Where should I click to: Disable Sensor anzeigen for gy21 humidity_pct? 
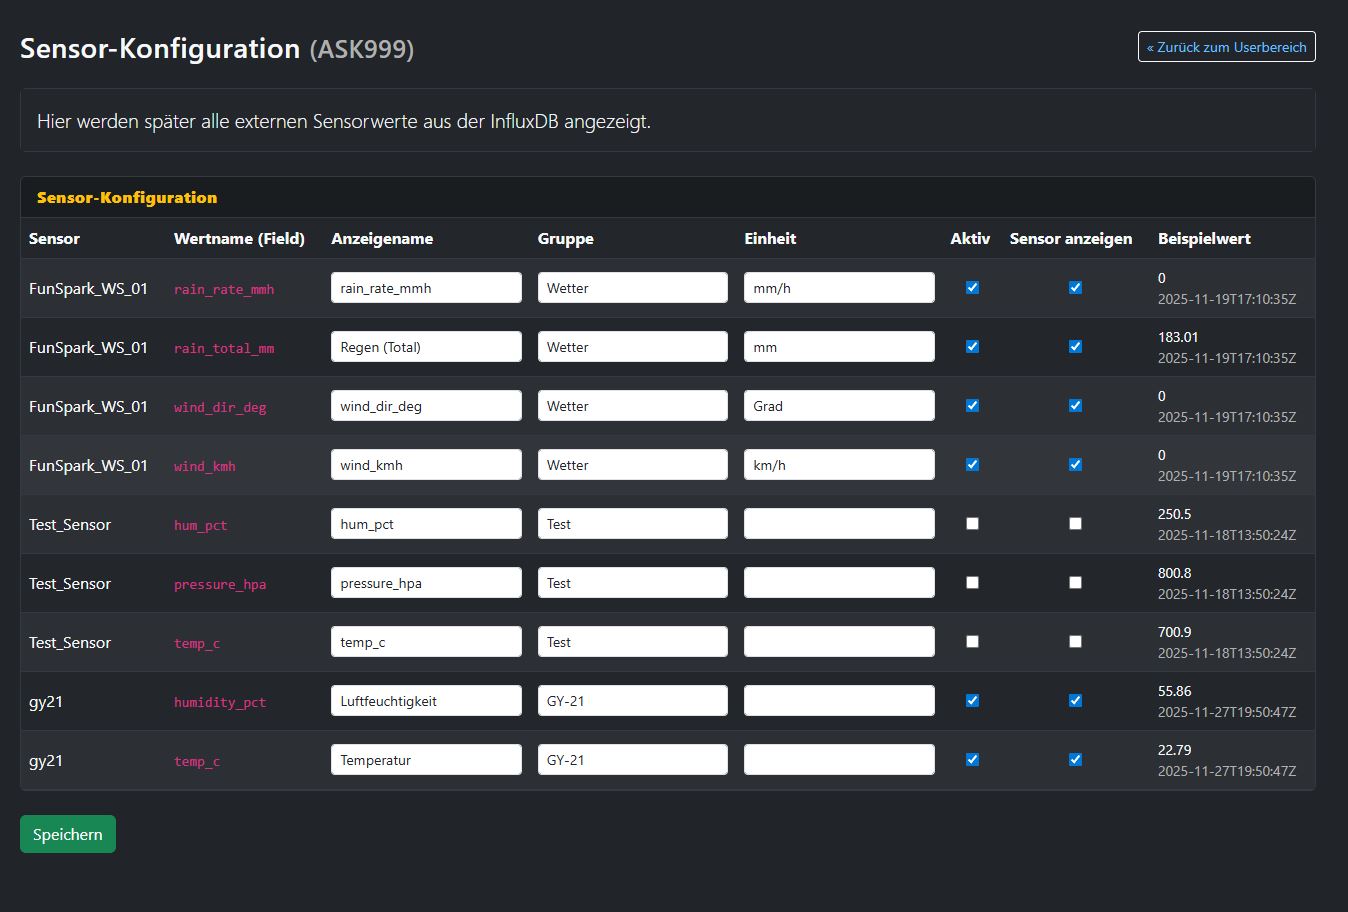click(x=1075, y=701)
